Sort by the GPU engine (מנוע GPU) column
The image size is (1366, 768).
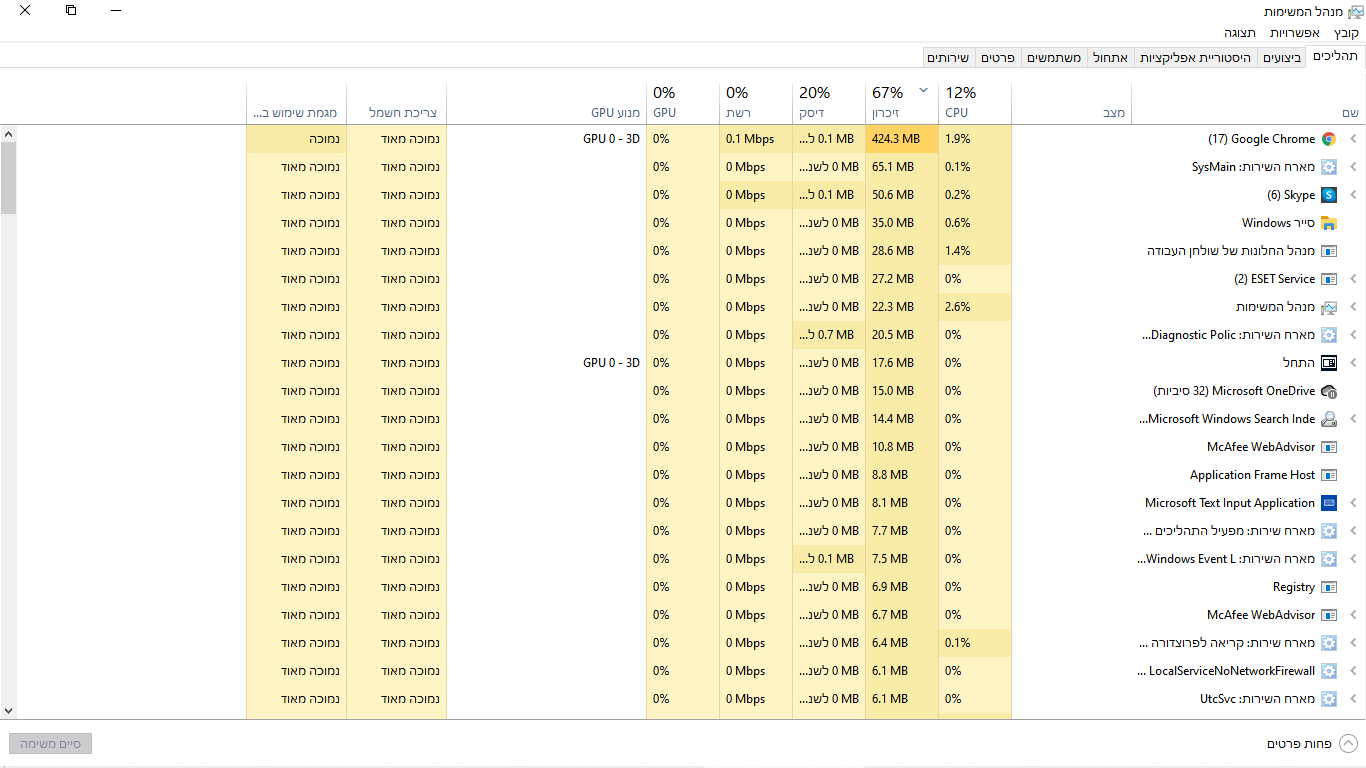coord(546,103)
